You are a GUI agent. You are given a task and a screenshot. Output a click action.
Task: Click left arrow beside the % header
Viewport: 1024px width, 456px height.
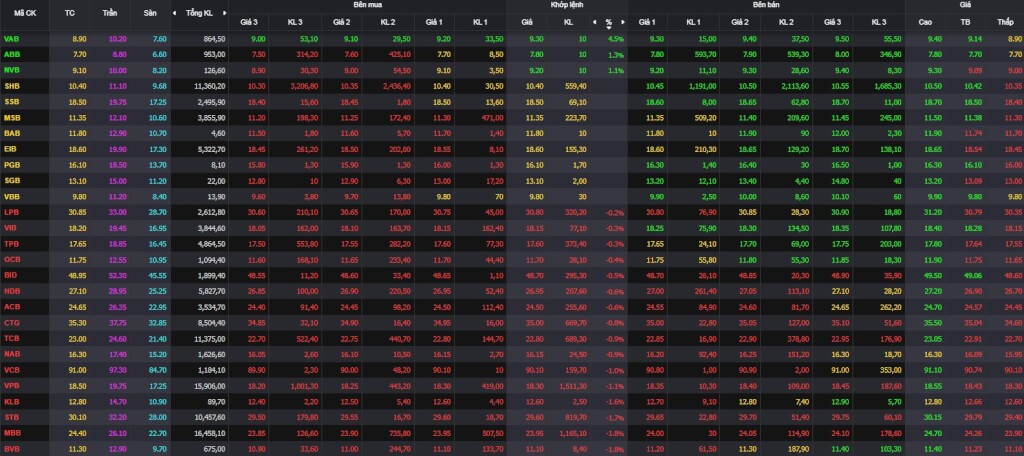click(x=594, y=22)
